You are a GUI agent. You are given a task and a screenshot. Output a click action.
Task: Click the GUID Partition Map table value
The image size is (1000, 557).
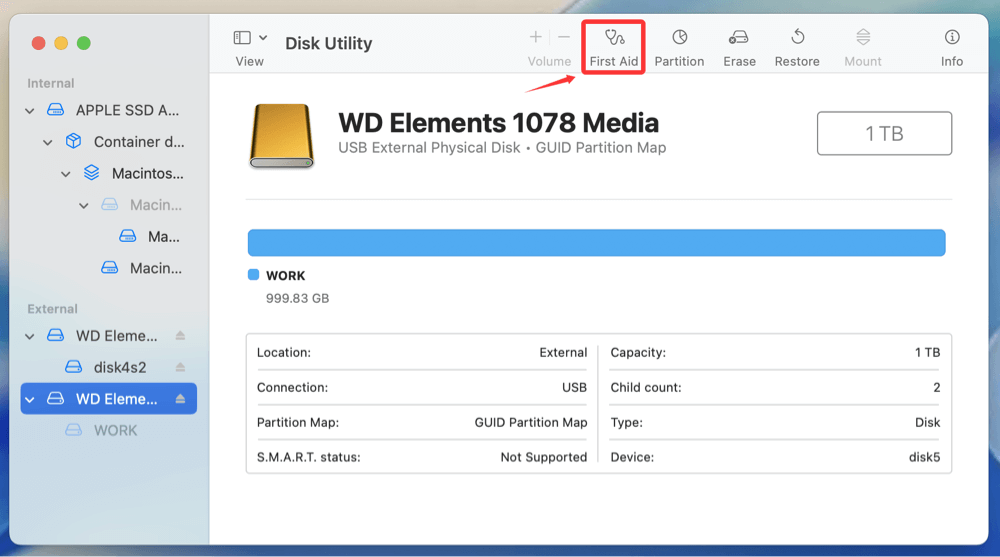pyautogui.click(x=531, y=422)
